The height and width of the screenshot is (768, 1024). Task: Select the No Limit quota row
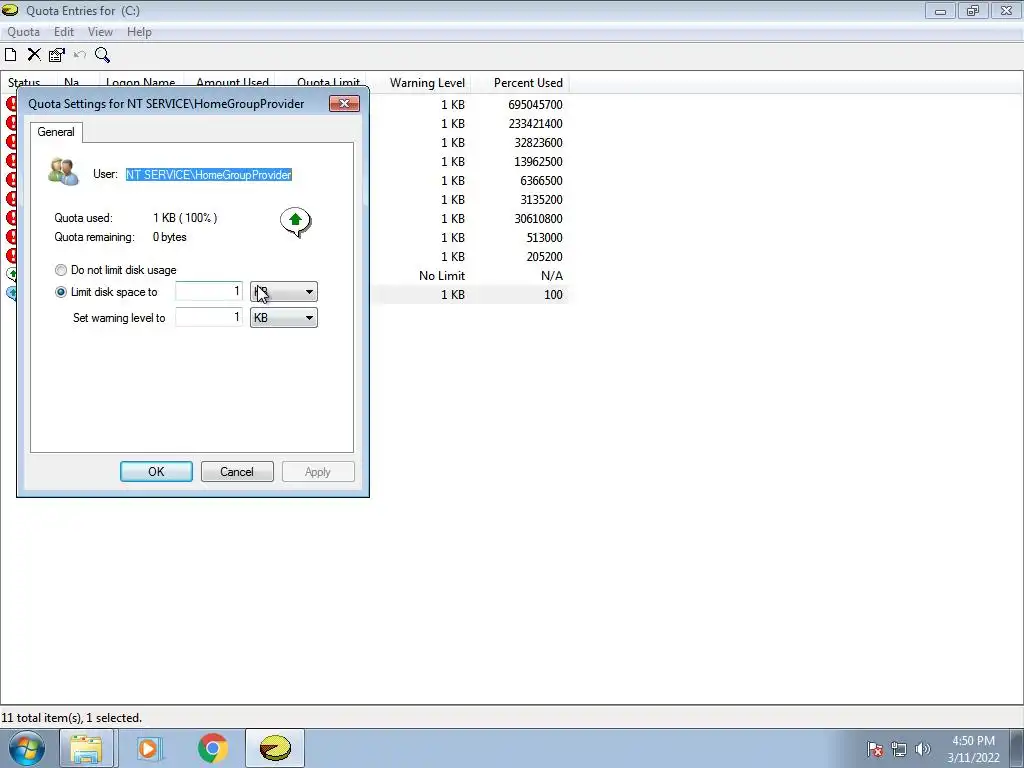[x=469, y=276]
